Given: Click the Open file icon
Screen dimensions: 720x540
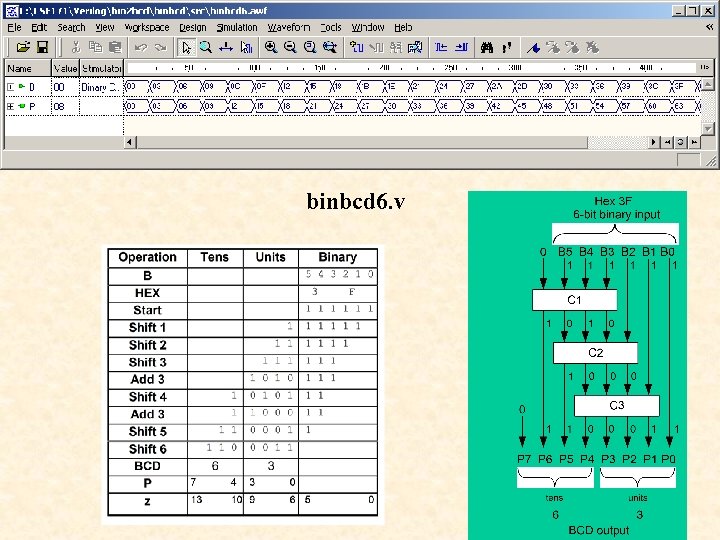Looking at the screenshot, I should 23,47.
